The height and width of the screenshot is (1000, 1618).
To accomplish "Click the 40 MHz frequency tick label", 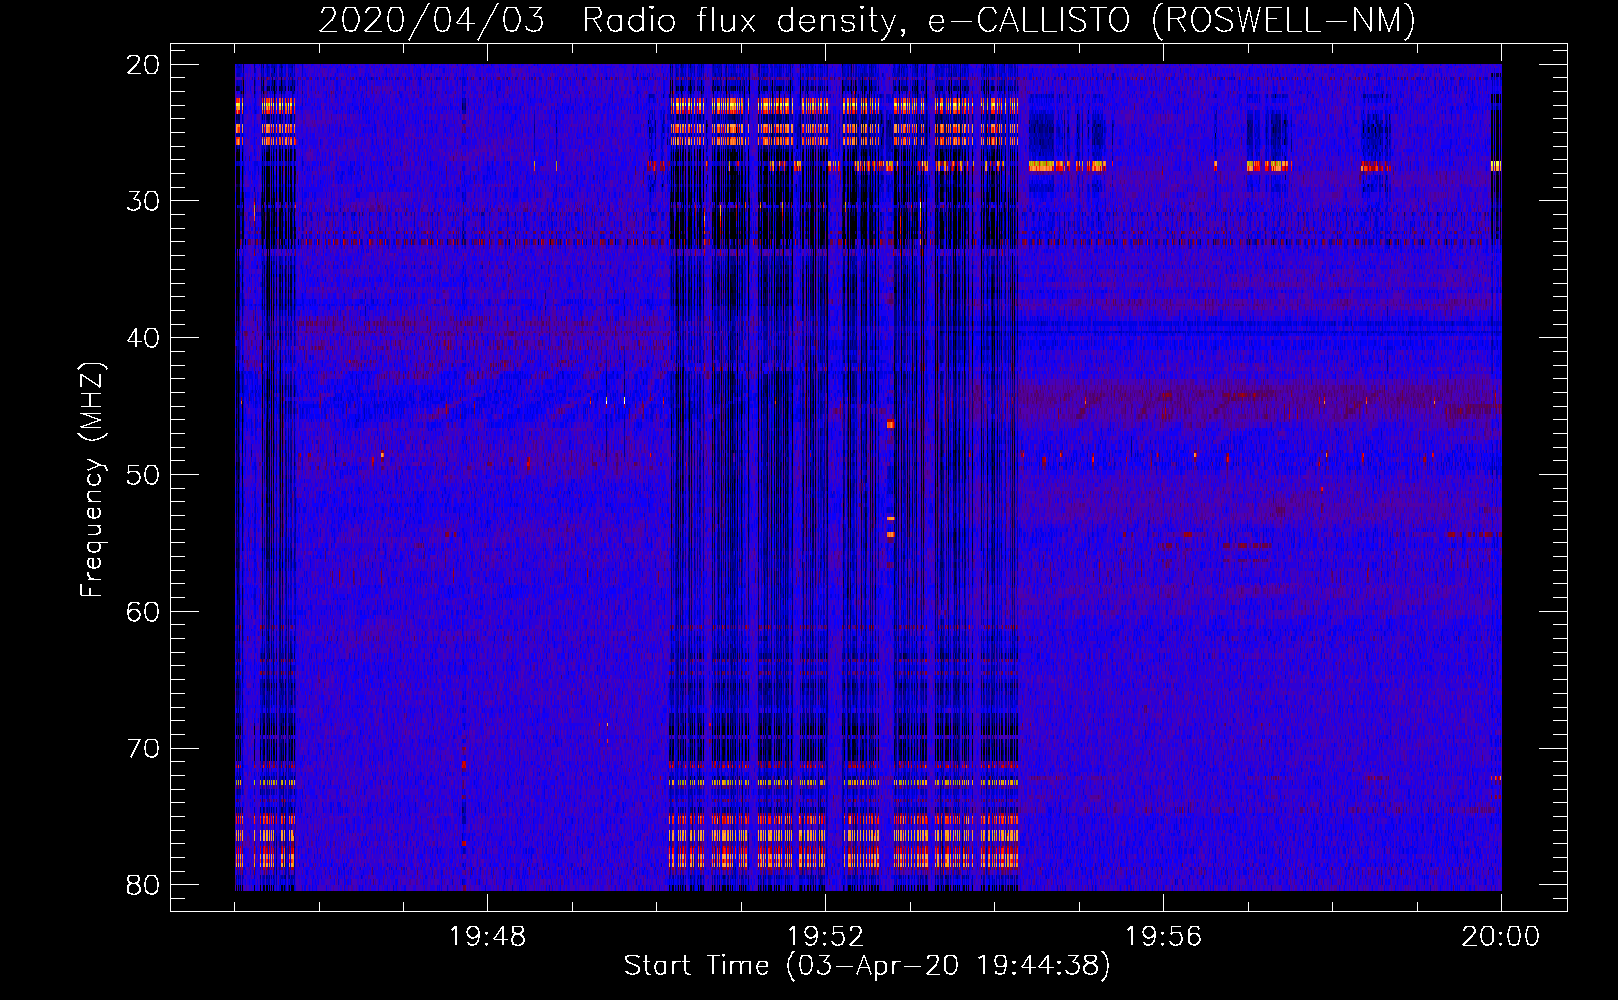I will 143,338.
